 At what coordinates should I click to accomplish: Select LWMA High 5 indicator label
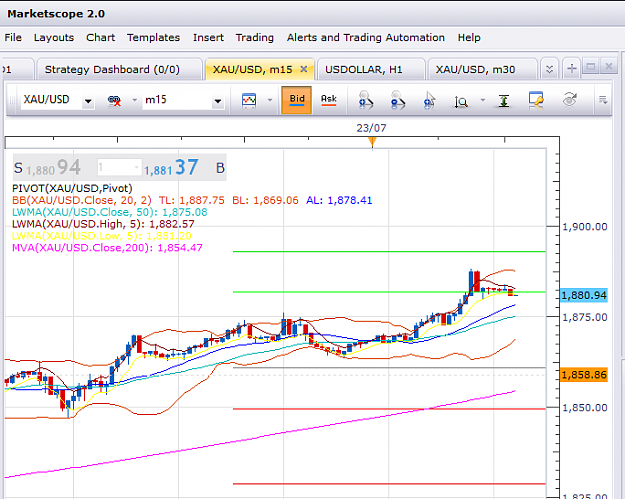click(x=103, y=224)
